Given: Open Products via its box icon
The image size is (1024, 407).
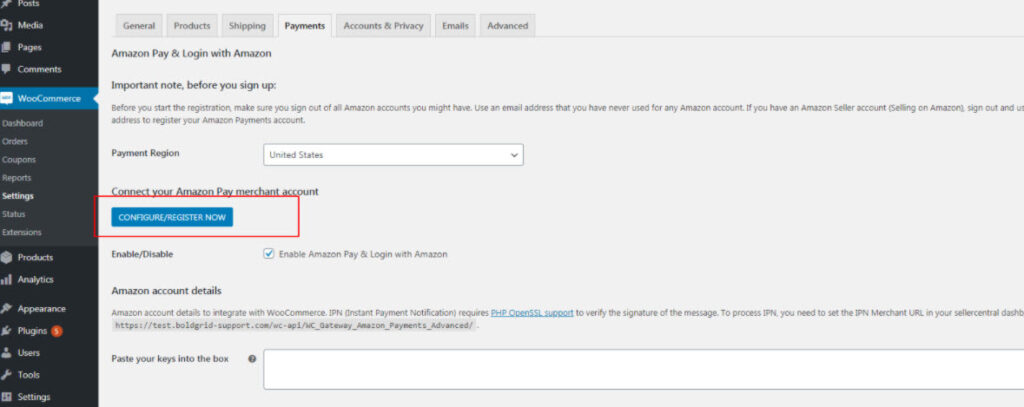Looking at the screenshot, I should click(7, 257).
